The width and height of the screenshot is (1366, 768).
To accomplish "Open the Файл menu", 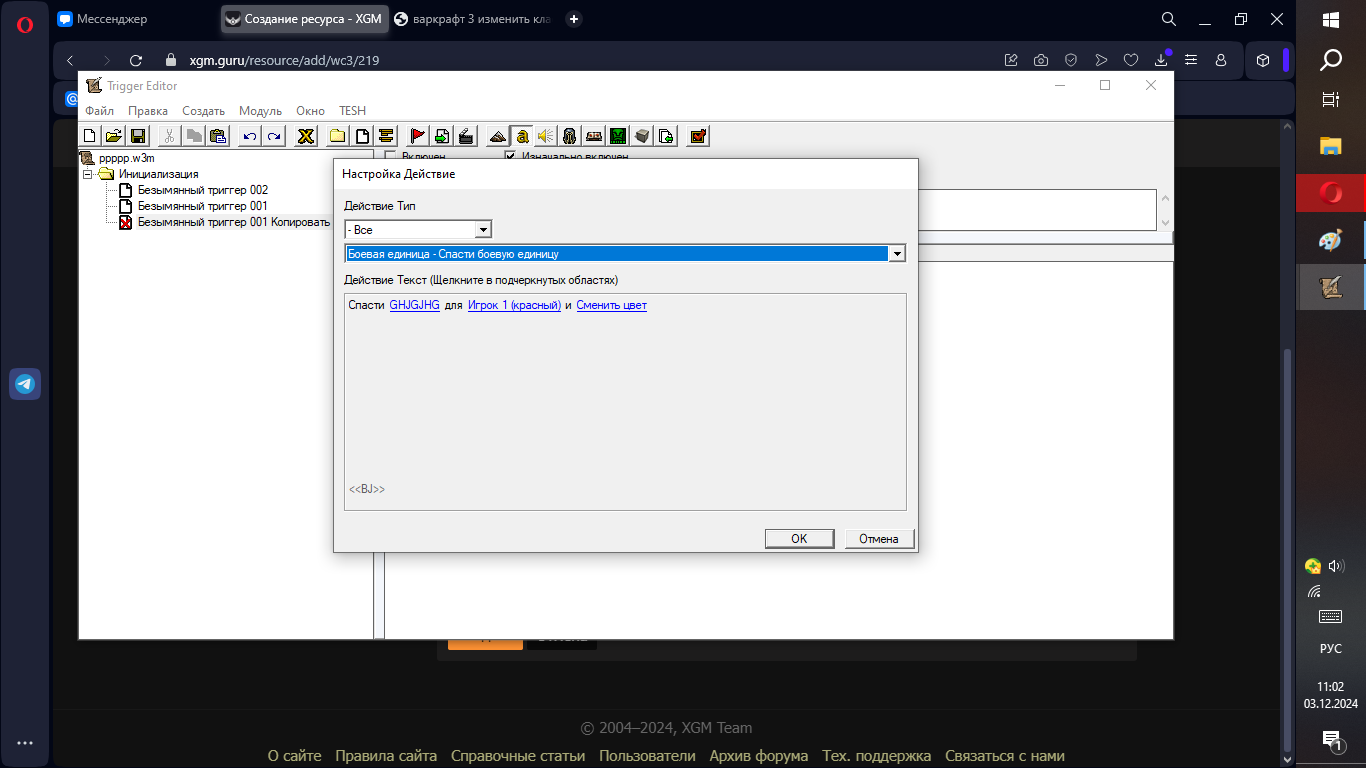I will (x=100, y=111).
